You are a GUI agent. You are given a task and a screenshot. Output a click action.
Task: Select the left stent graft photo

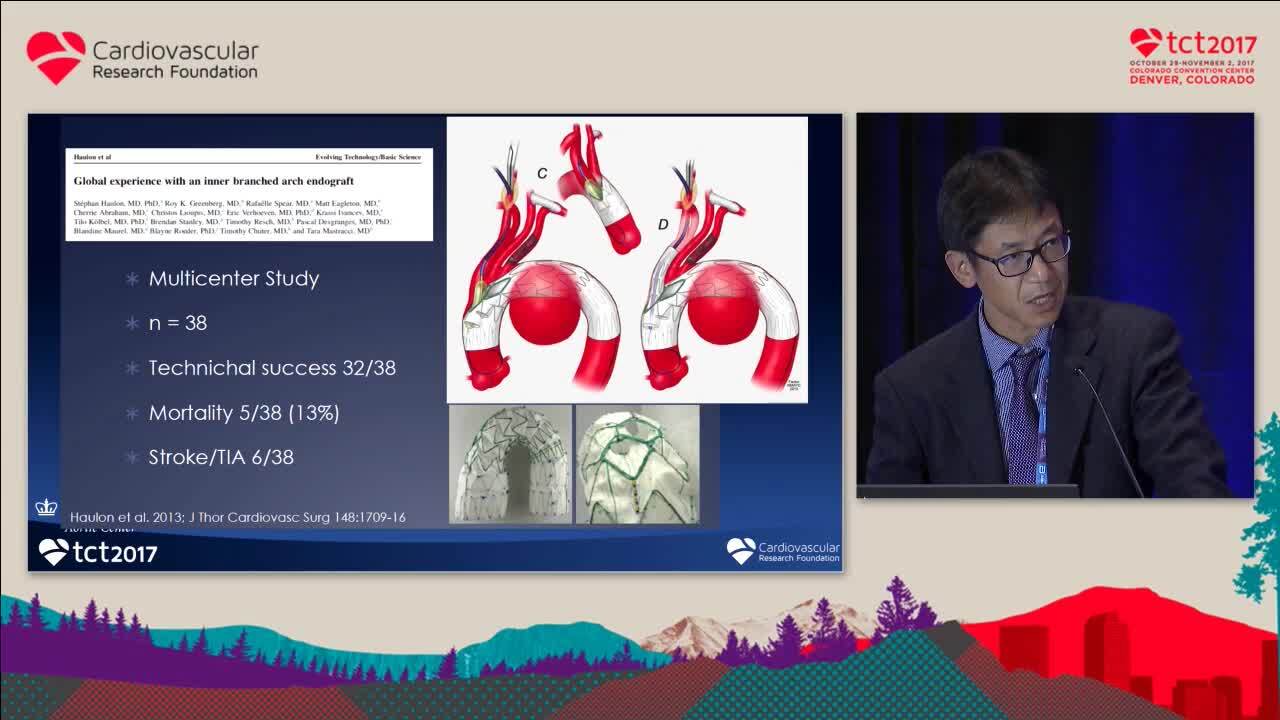tap(510, 464)
